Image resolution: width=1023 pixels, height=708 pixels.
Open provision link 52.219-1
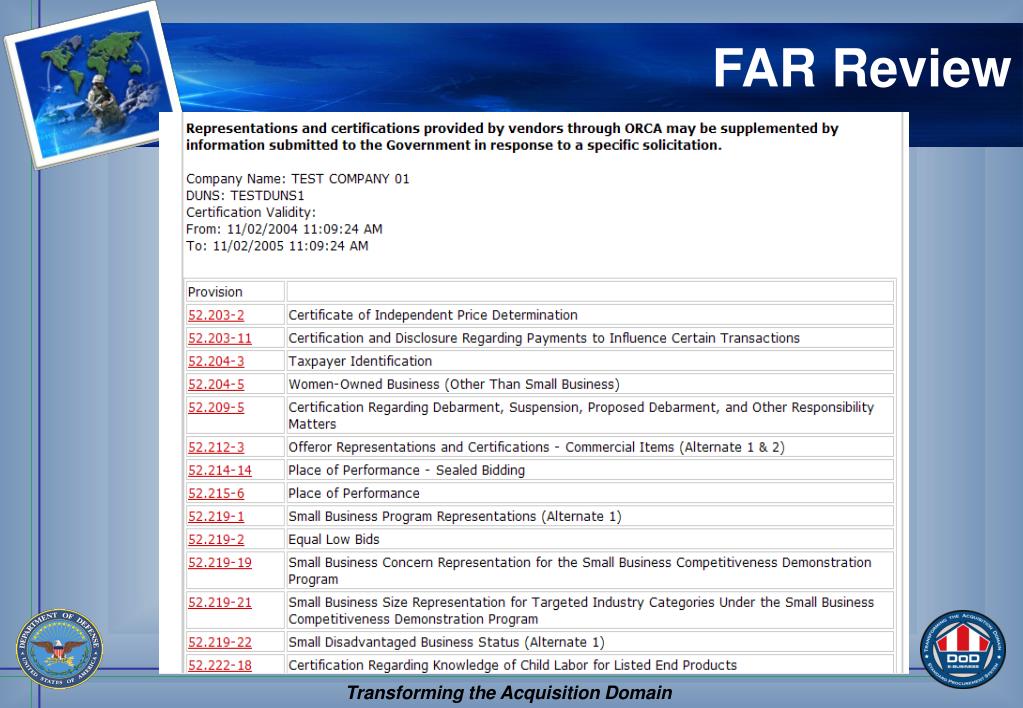point(216,517)
